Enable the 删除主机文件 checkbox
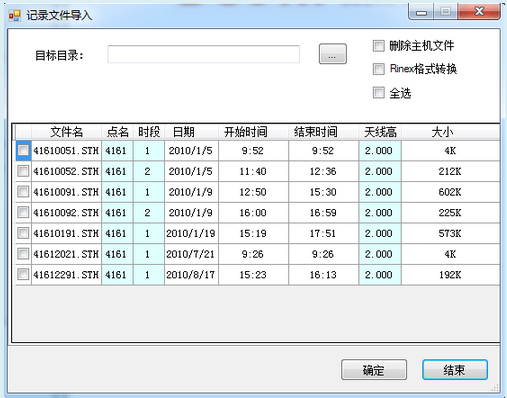507x398 pixels. coord(378,46)
